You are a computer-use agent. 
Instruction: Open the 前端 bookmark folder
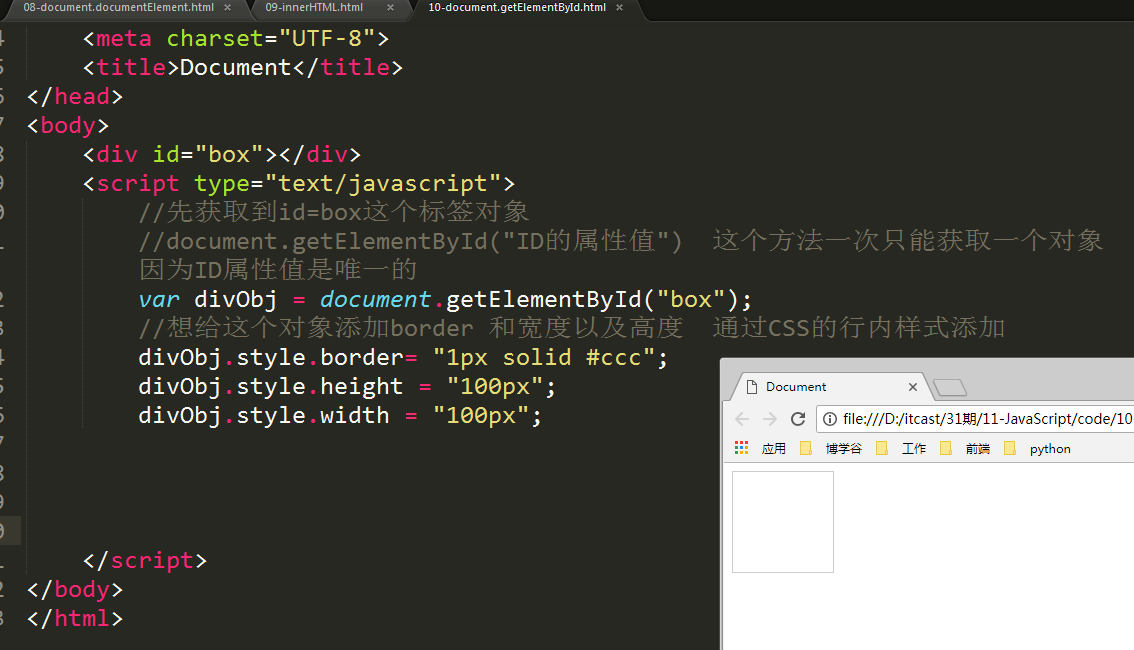click(x=965, y=449)
